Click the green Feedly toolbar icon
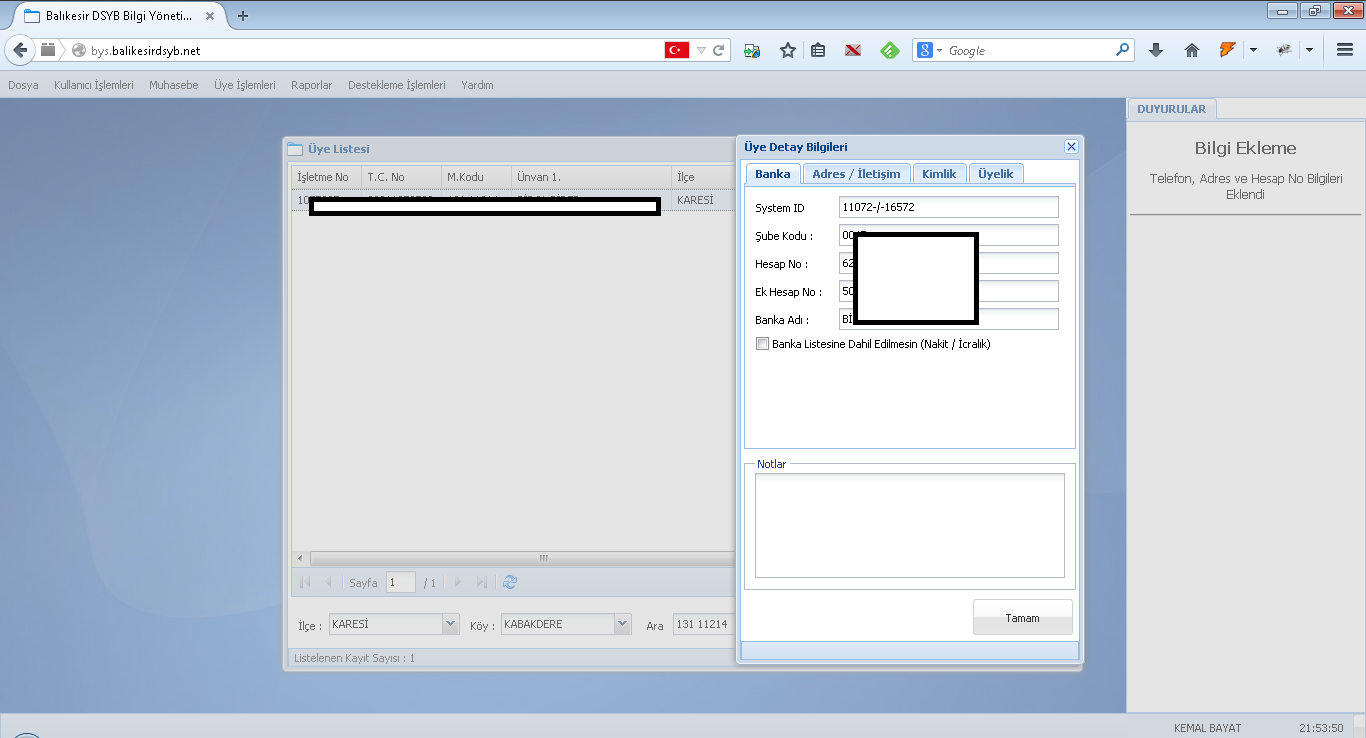The height and width of the screenshot is (738, 1366). point(889,50)
